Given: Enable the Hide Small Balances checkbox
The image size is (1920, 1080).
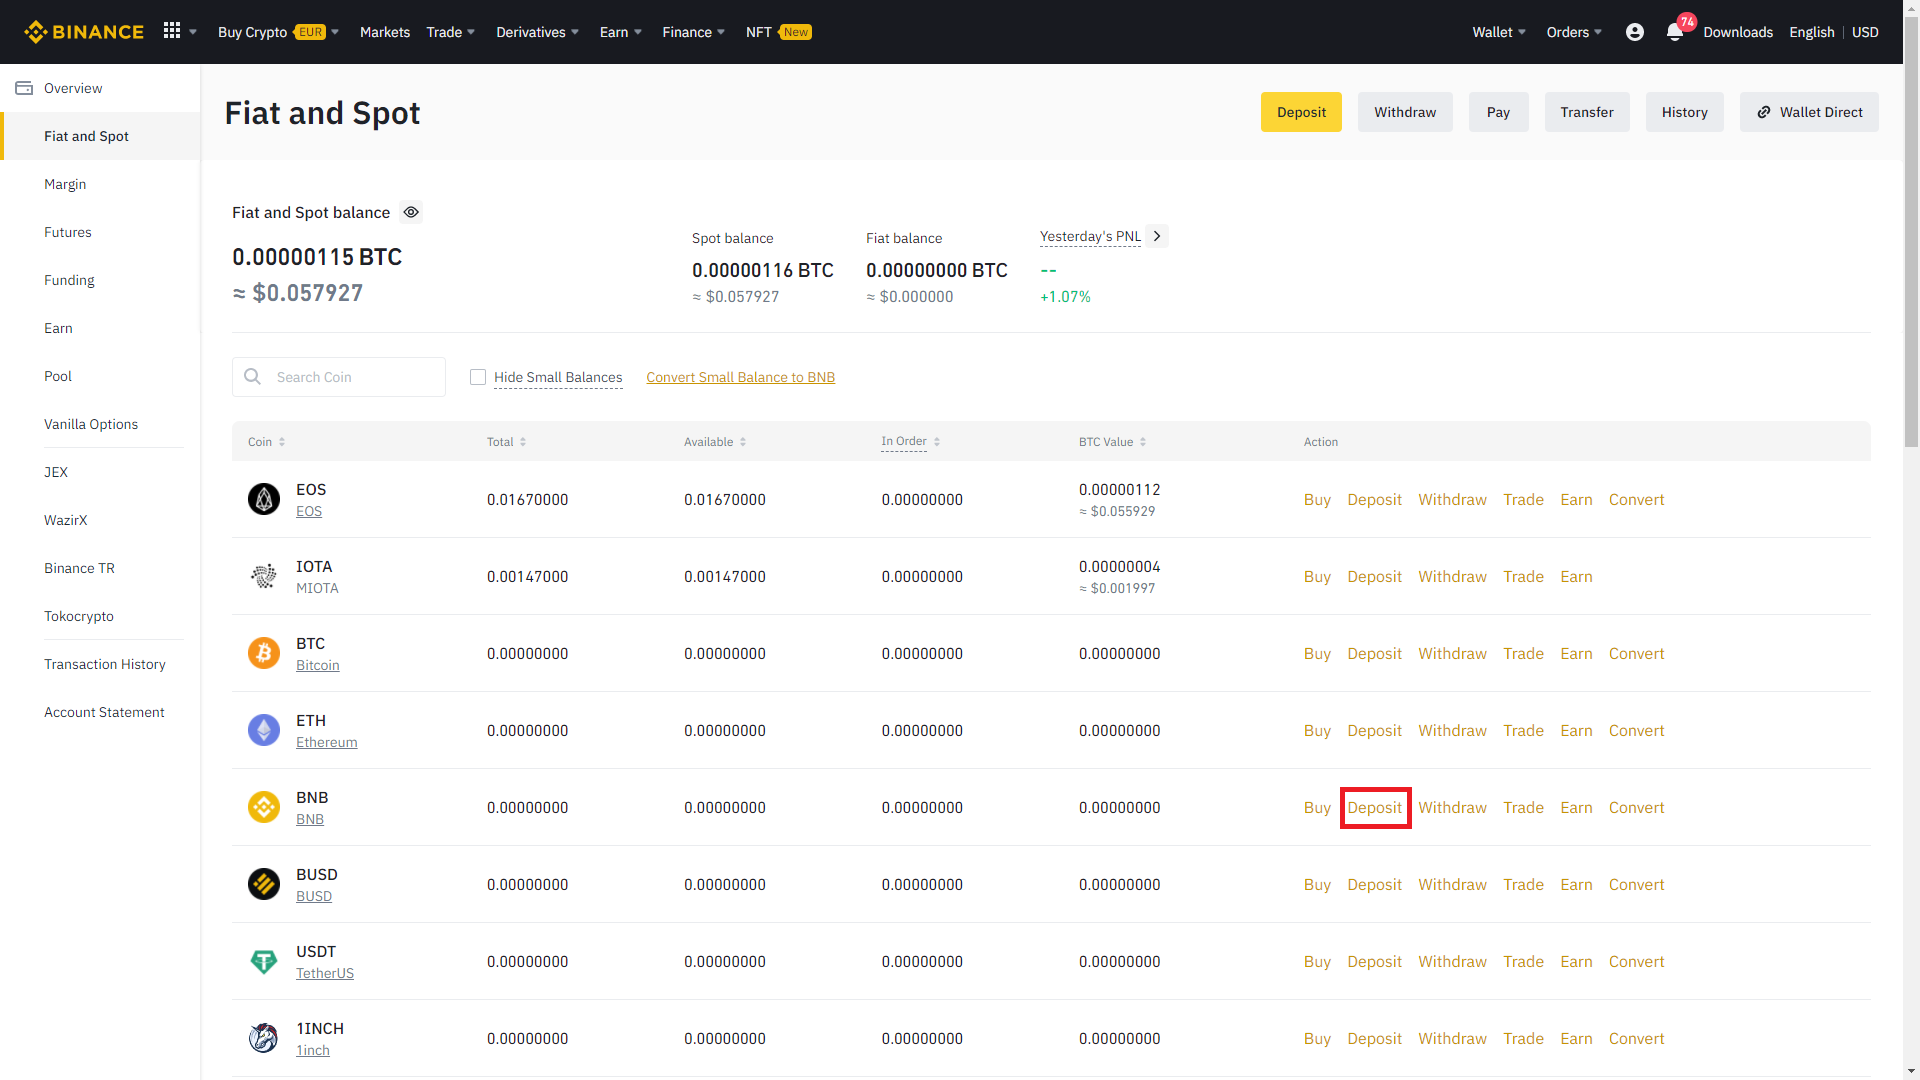Looking at the screenshot, I should (478, 377).
